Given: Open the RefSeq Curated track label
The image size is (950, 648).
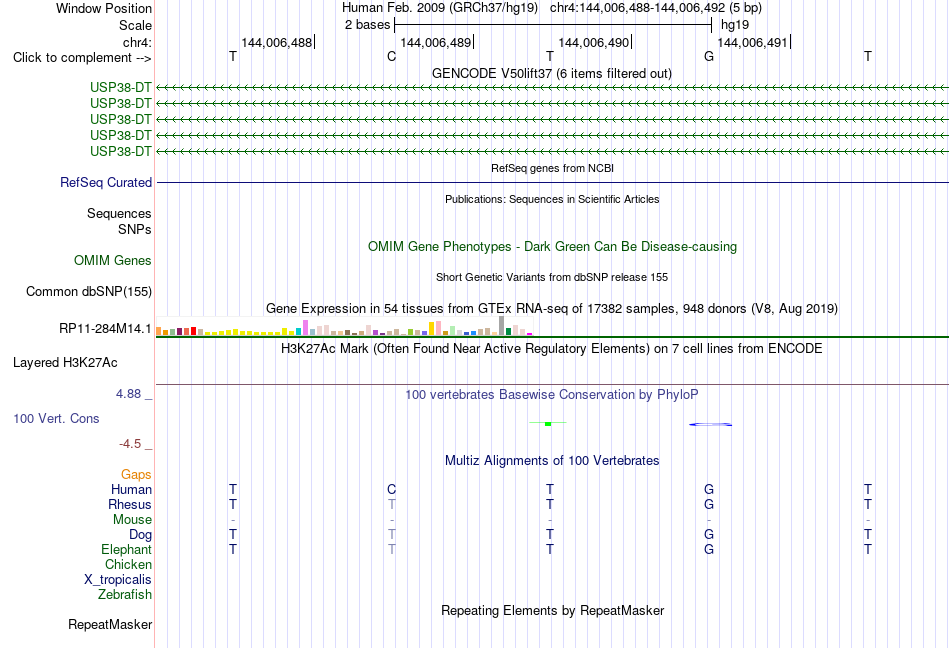Looking at the screenshot, I should pos(106,182).
